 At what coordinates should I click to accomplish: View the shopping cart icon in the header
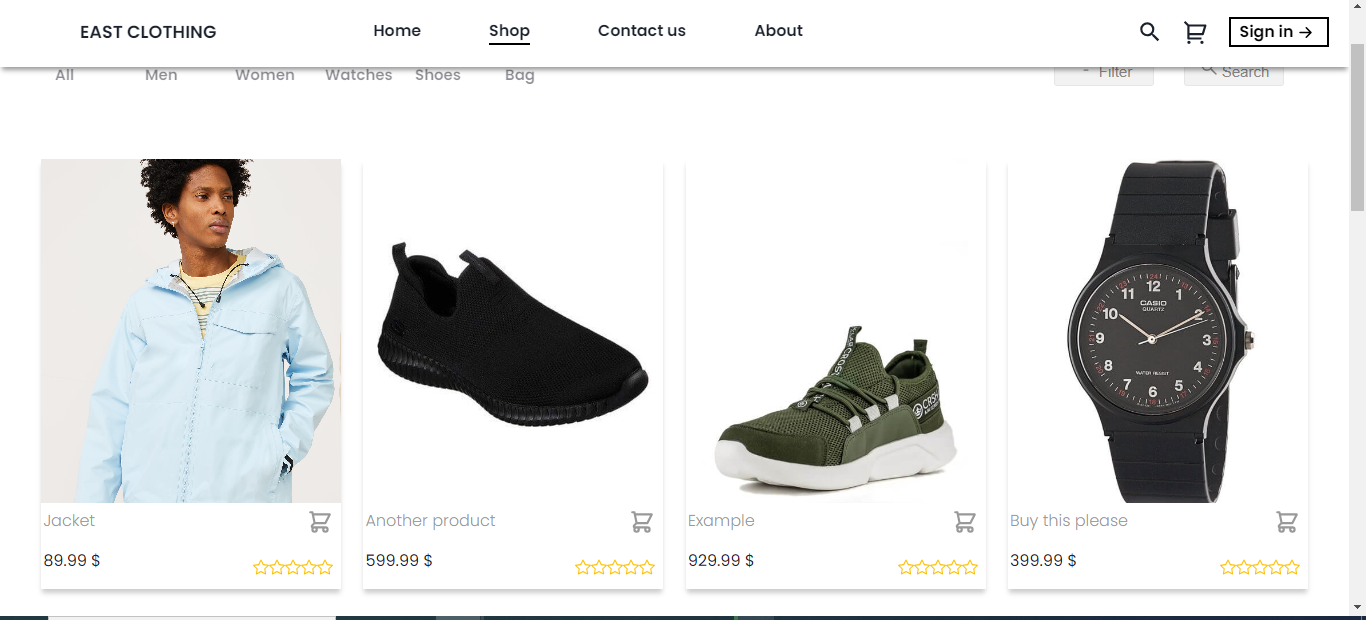(1194, 31)
